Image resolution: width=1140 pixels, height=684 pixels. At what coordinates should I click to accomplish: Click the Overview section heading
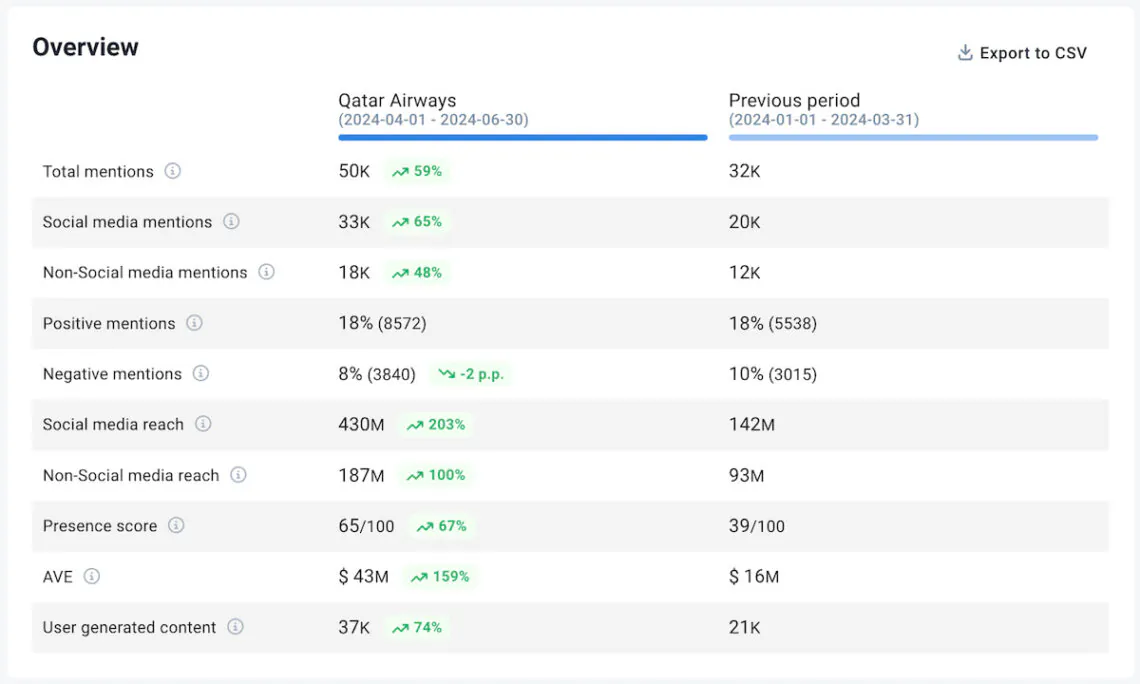[85, 47]
